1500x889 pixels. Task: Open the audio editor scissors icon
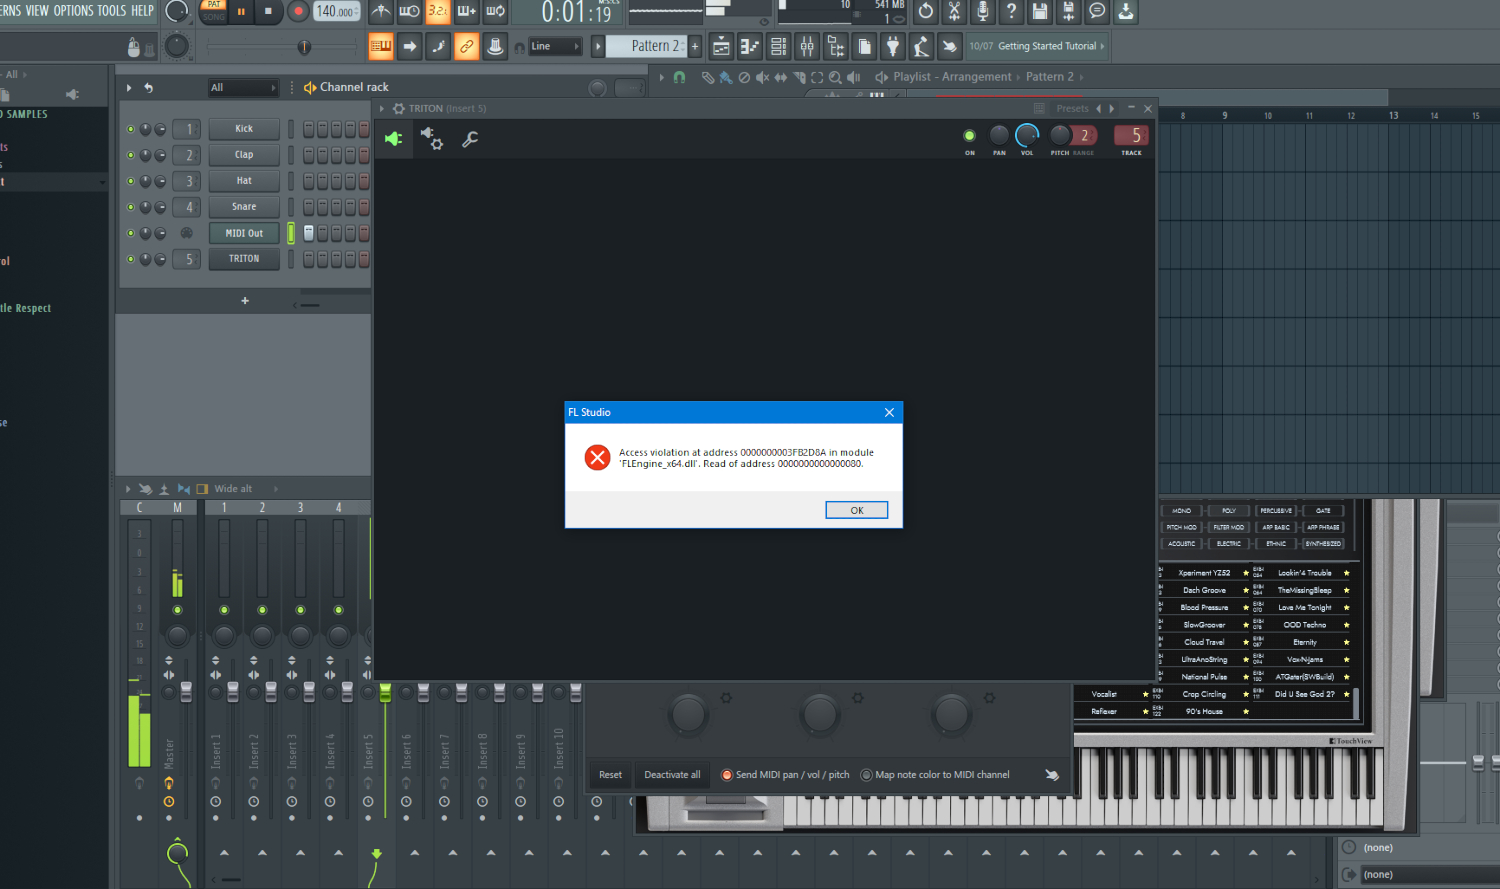(x=954, y=12)
